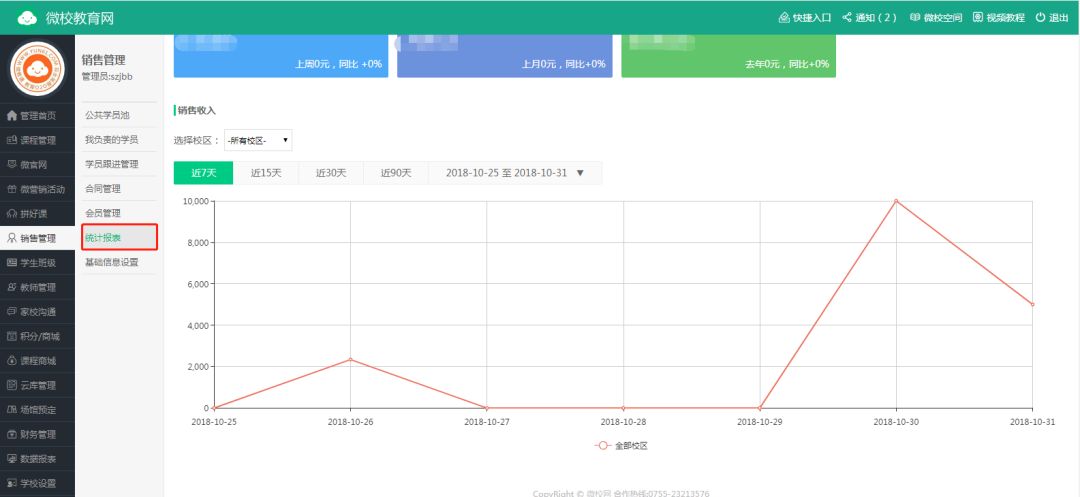Open 课程商城 in sidebar
The height and width of the screenshot is (497, 1080).
(37, 361)
